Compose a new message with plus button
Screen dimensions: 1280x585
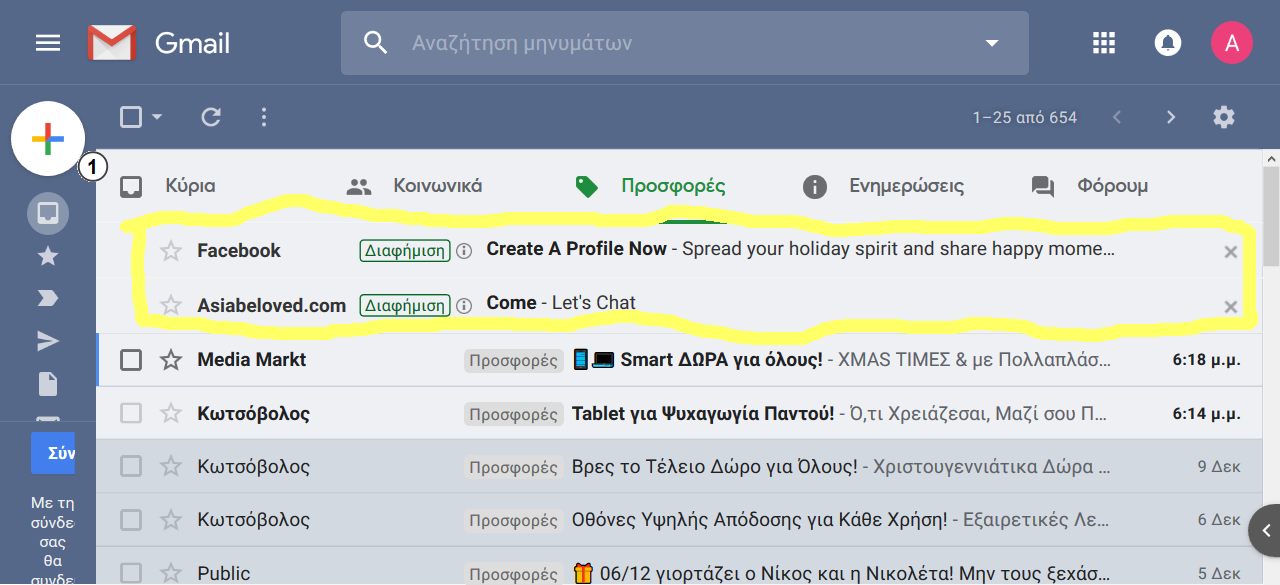click(x=48, y=139)
